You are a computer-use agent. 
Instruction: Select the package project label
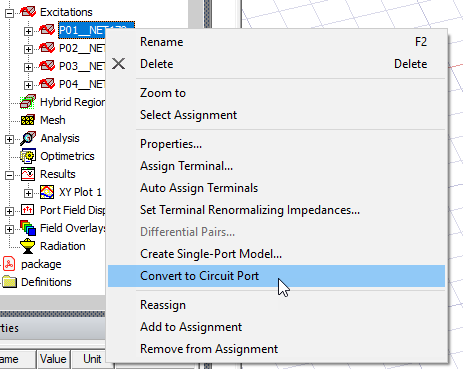click(x=41, y=264)
